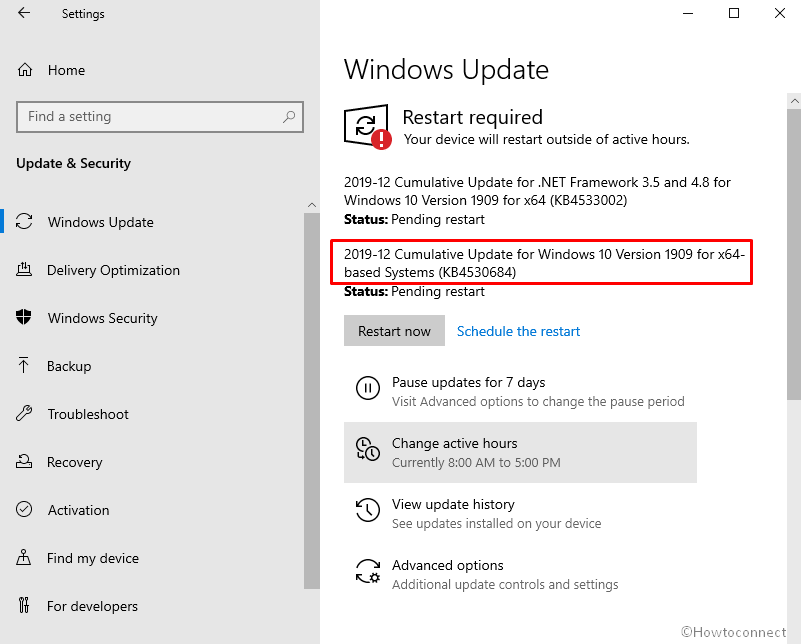
Task: Click the clock icon for active hours
Action: pos(368,449)
